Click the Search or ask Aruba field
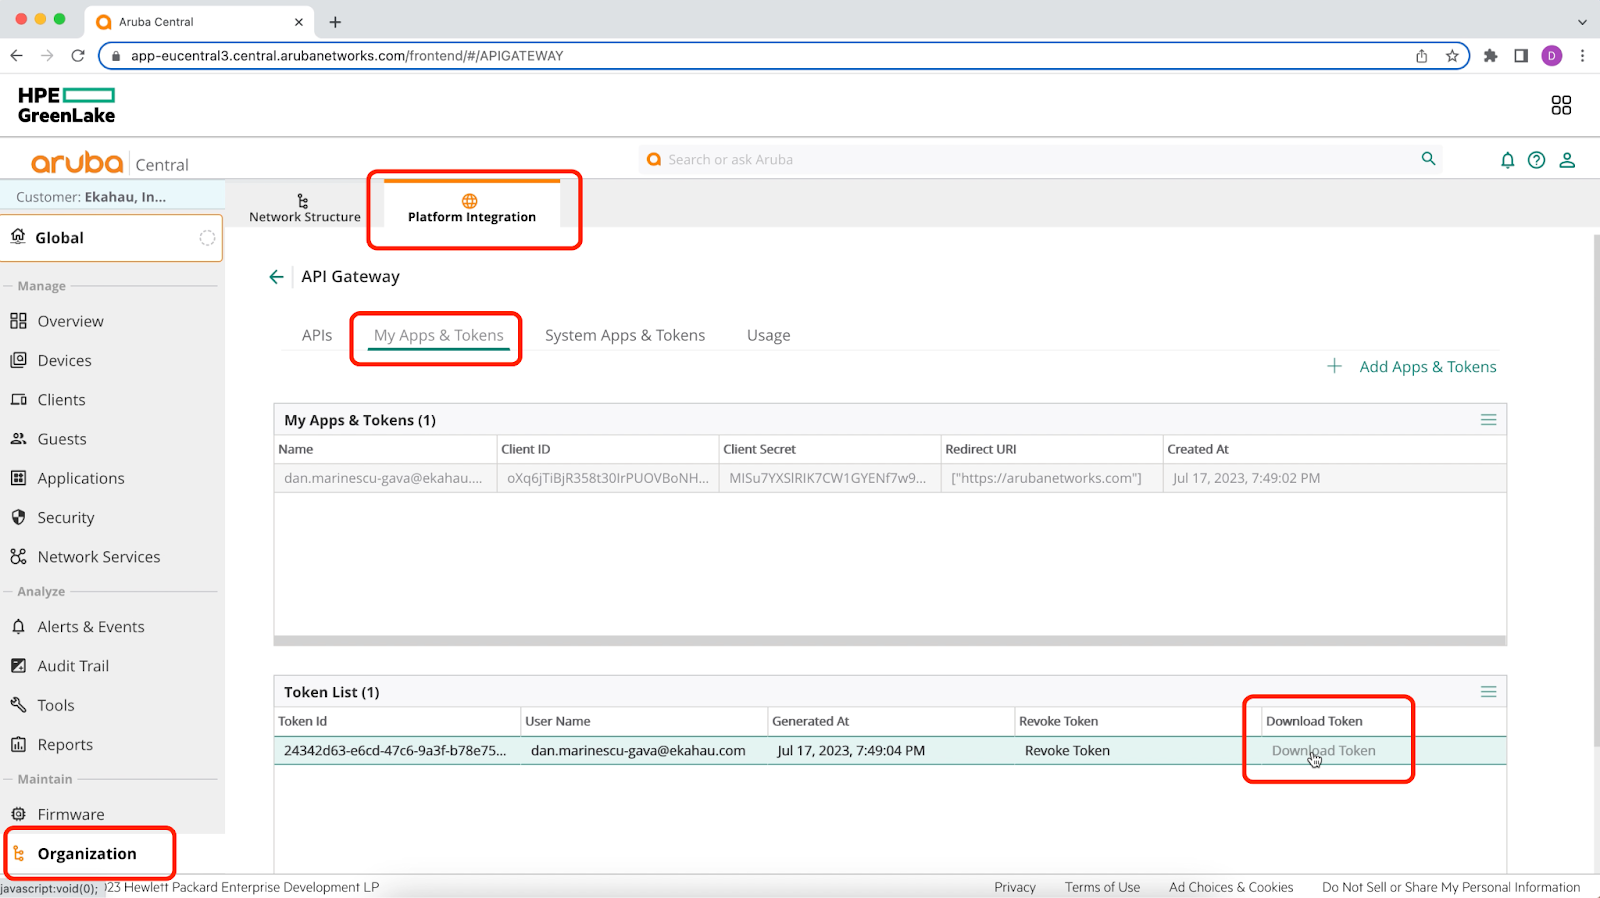 coord(1030,160)
